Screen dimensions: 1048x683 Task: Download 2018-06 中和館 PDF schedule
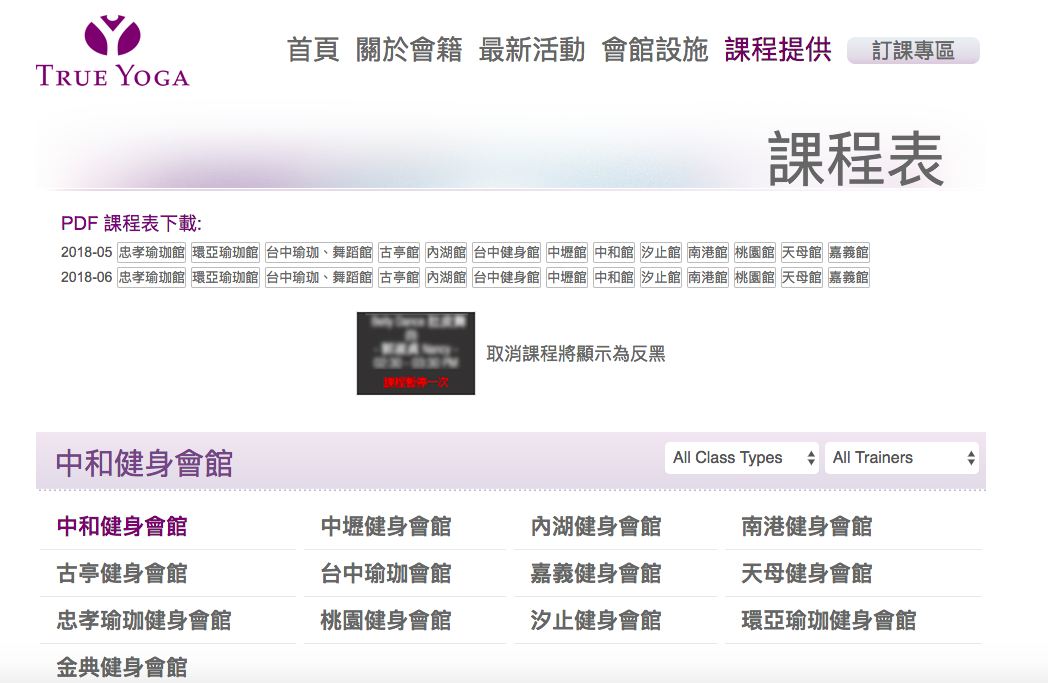tap(614, 277)
